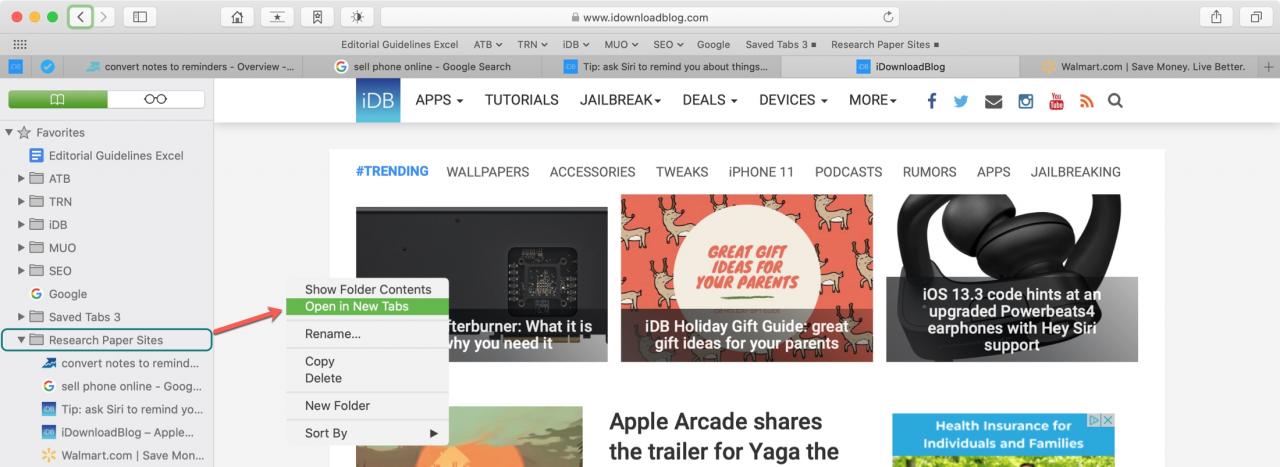Open SEO dropdown in favorites bar

(669, 45)
